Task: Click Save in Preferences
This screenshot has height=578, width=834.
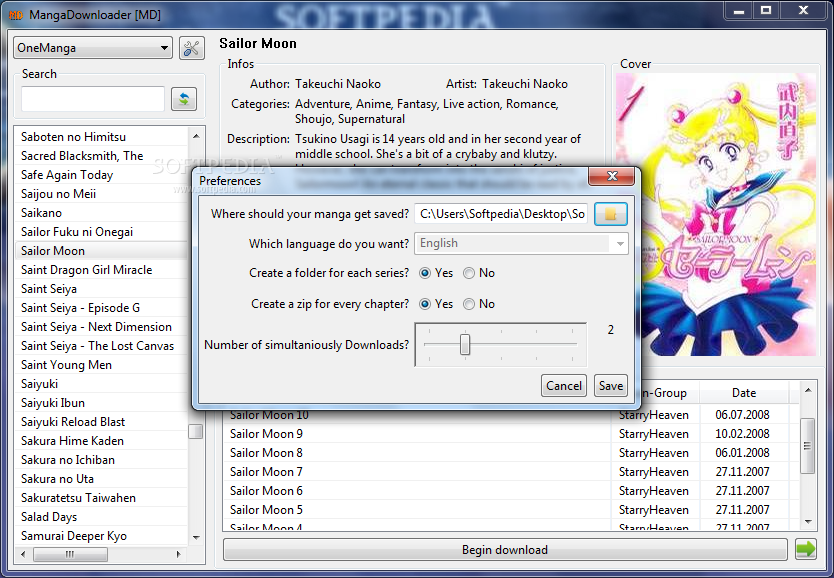Action: [611, 386]
